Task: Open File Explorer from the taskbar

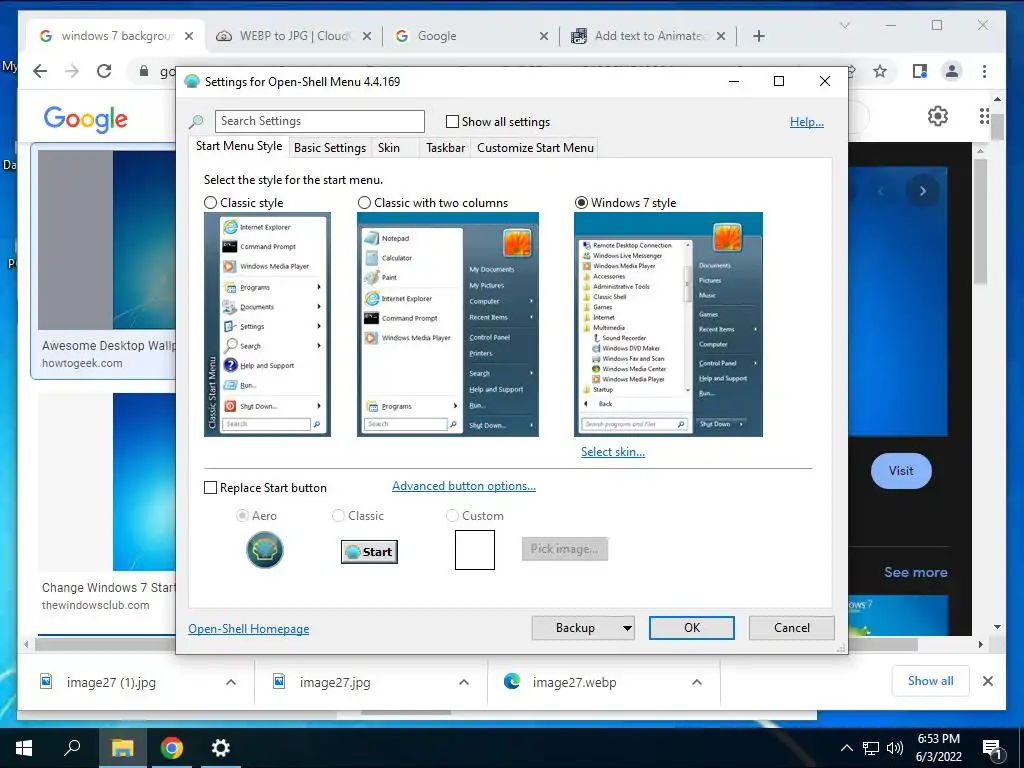Action: (122, 748)
